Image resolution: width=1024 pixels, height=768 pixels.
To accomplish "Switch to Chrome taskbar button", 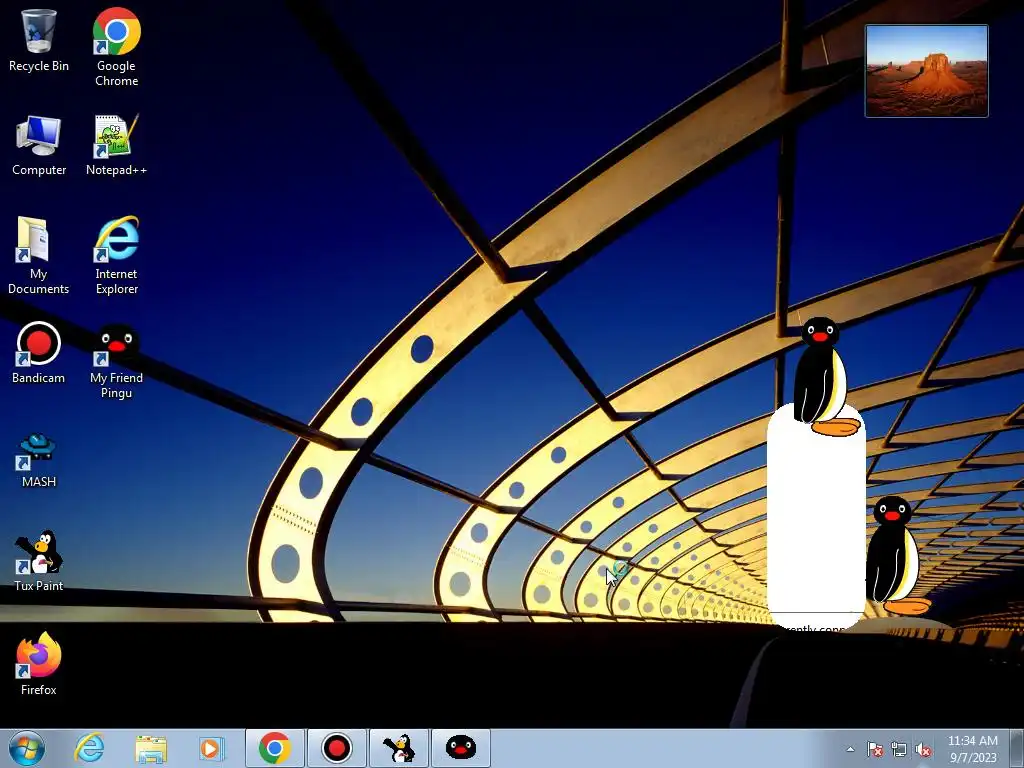I will (274, 748).
